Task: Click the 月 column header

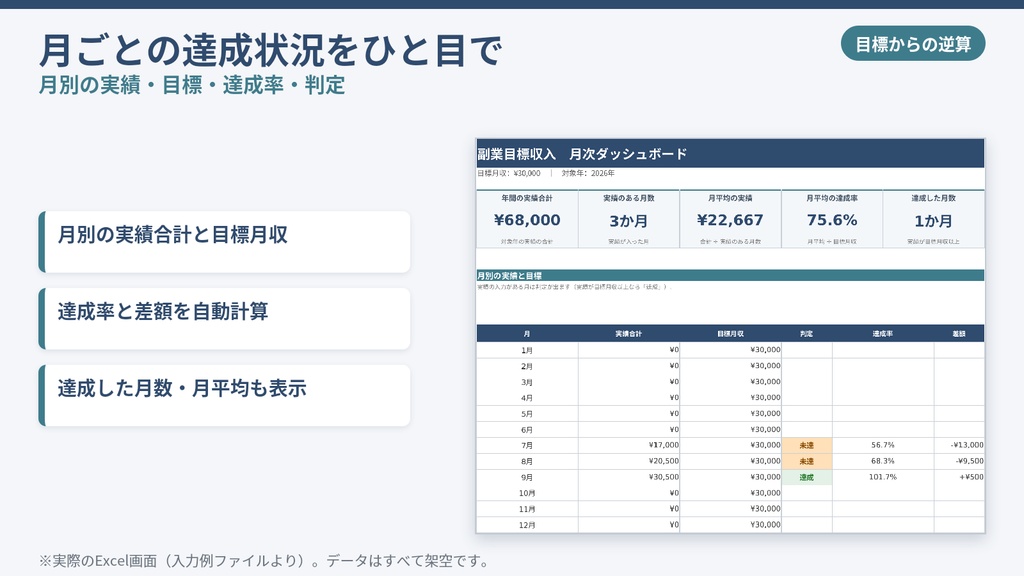Action: [x=527, y=334]
